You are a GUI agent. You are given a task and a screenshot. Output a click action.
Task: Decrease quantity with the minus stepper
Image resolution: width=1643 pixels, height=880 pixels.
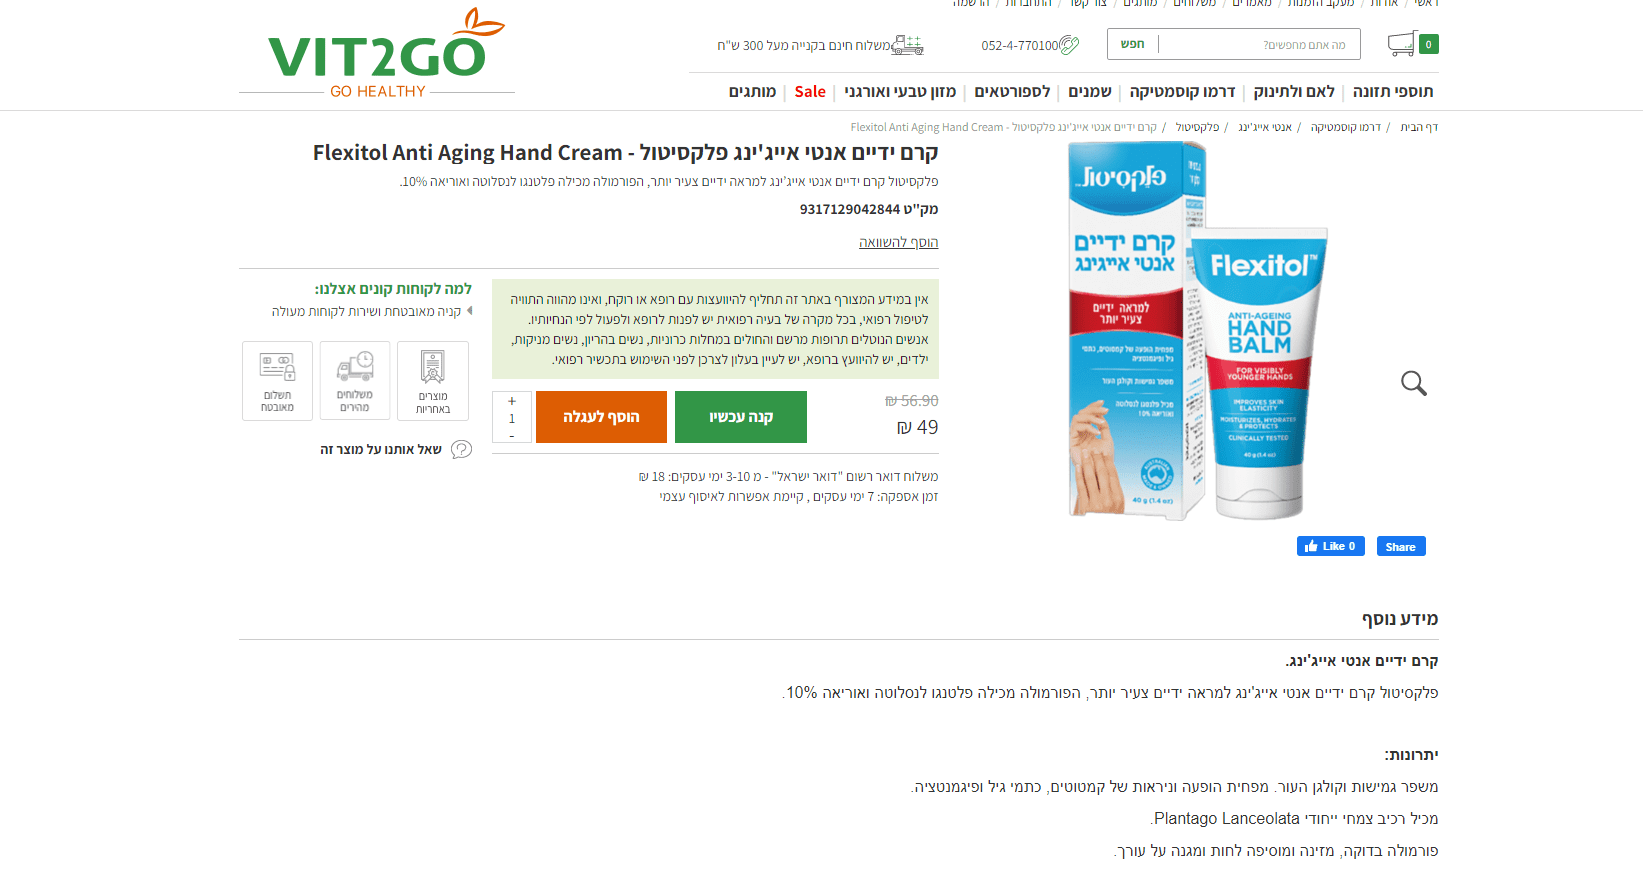(x=512, y=436)
